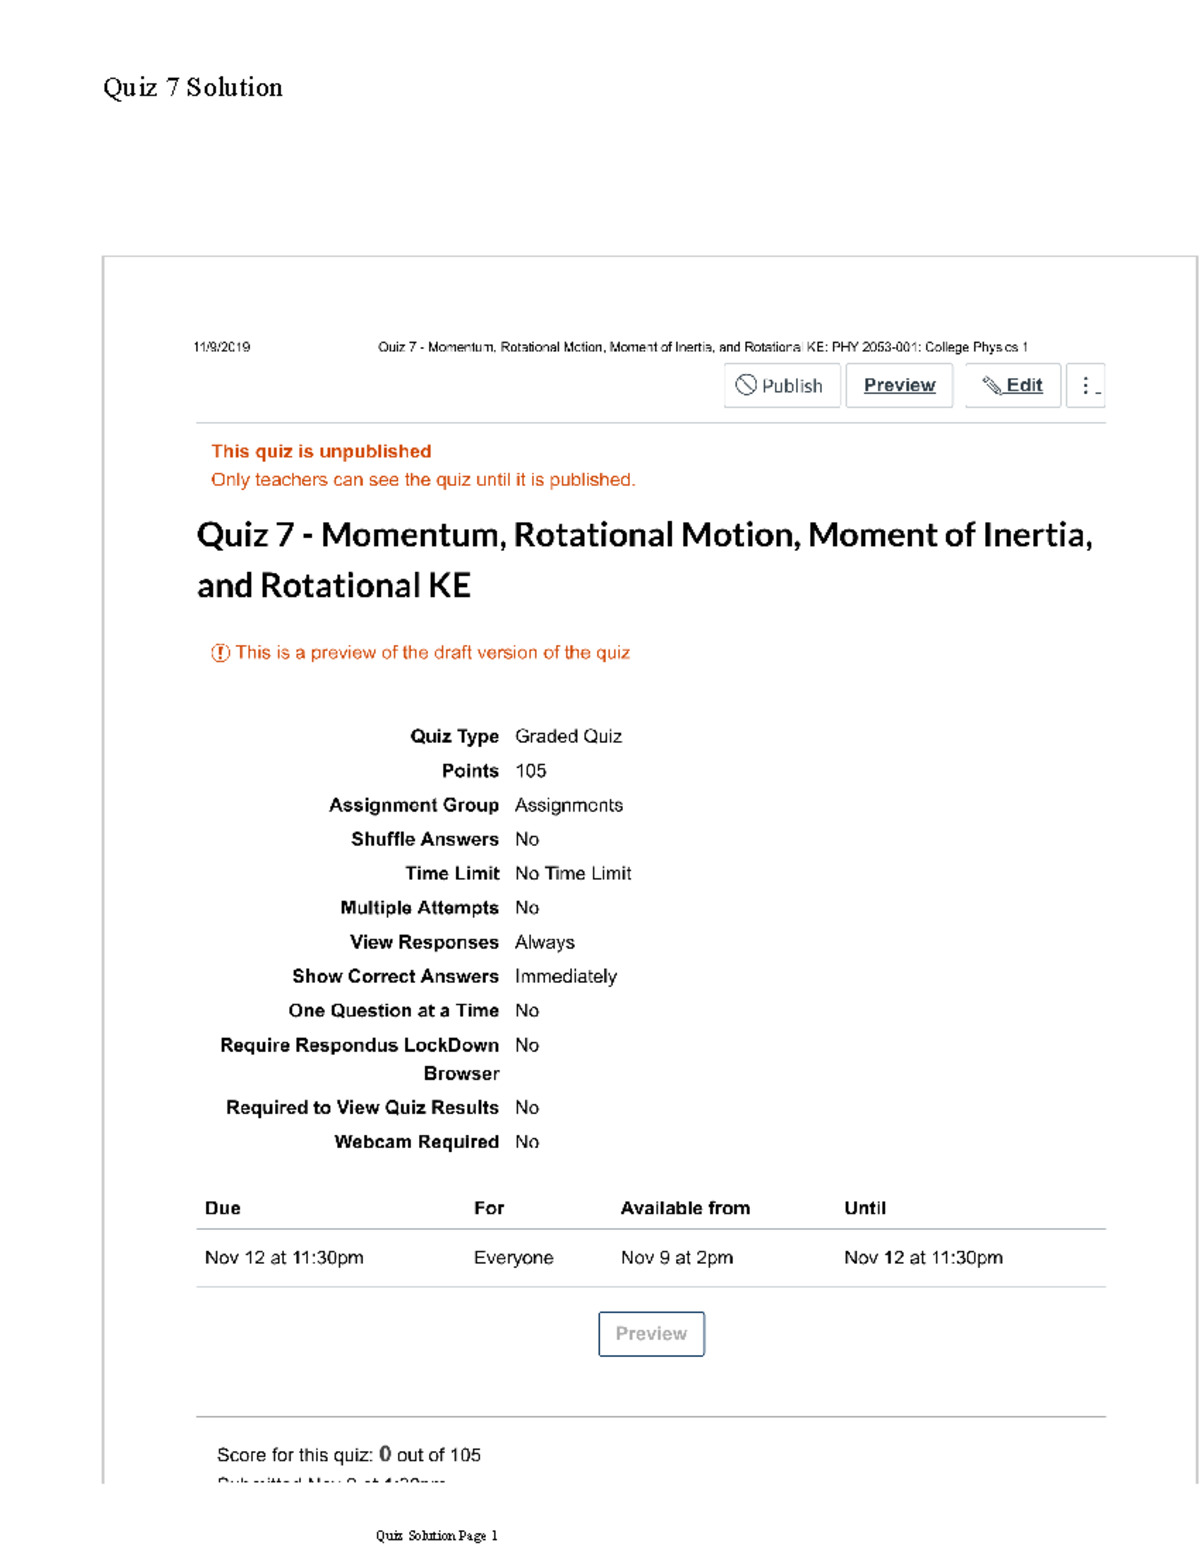Select the 'This quiz is unpublished' notice

[321, 451]
